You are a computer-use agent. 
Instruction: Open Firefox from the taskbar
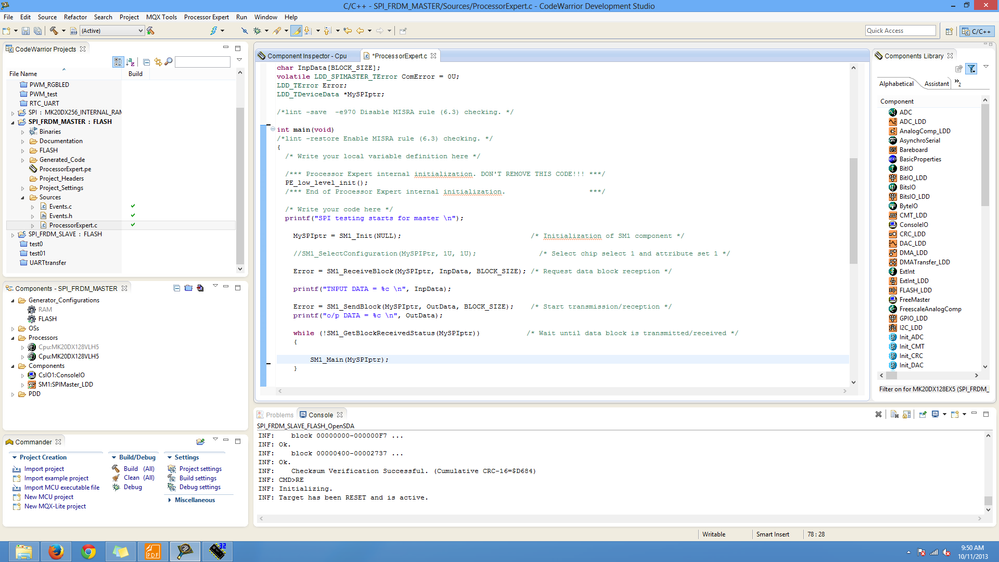[x=56, y=551]
